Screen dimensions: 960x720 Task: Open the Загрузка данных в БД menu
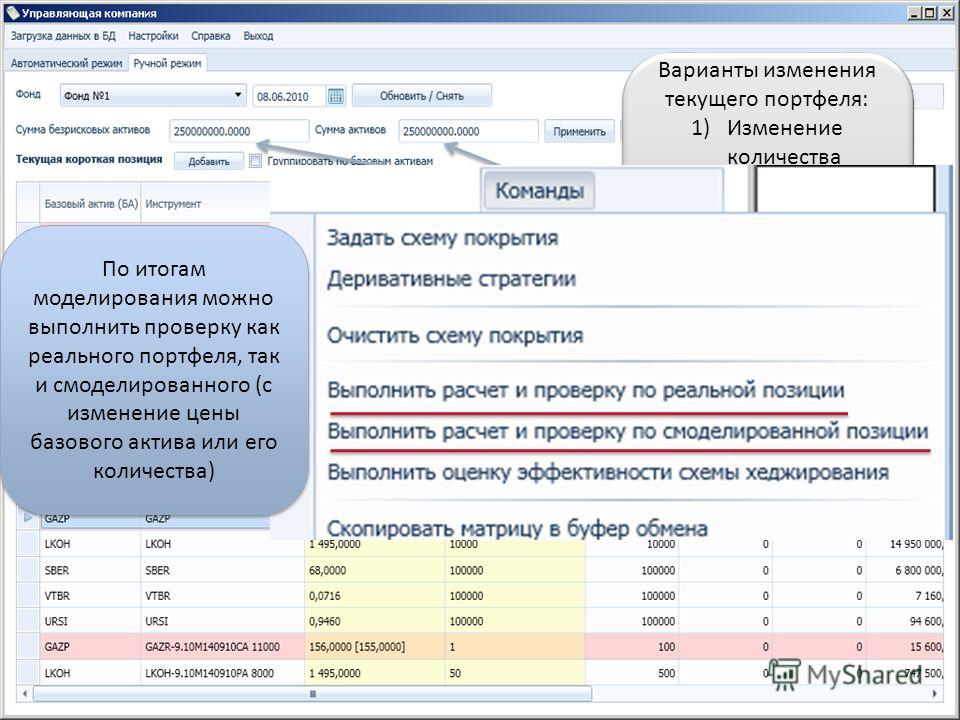63,36
